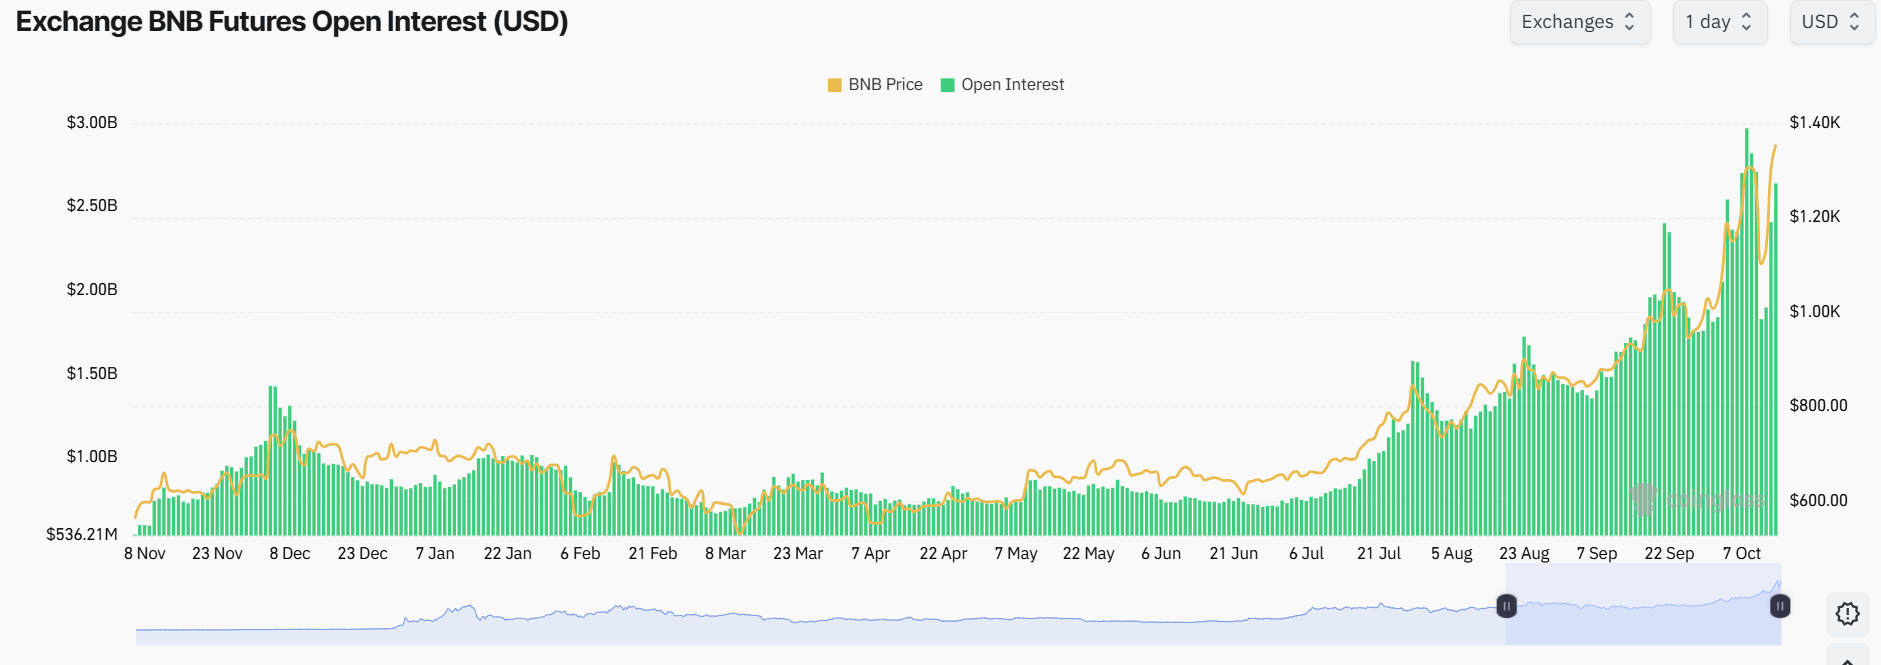This screenshot has width=1881, height=665.
Task: Click the alert badge icon below the chart
Action: (x=1847, y=614)
